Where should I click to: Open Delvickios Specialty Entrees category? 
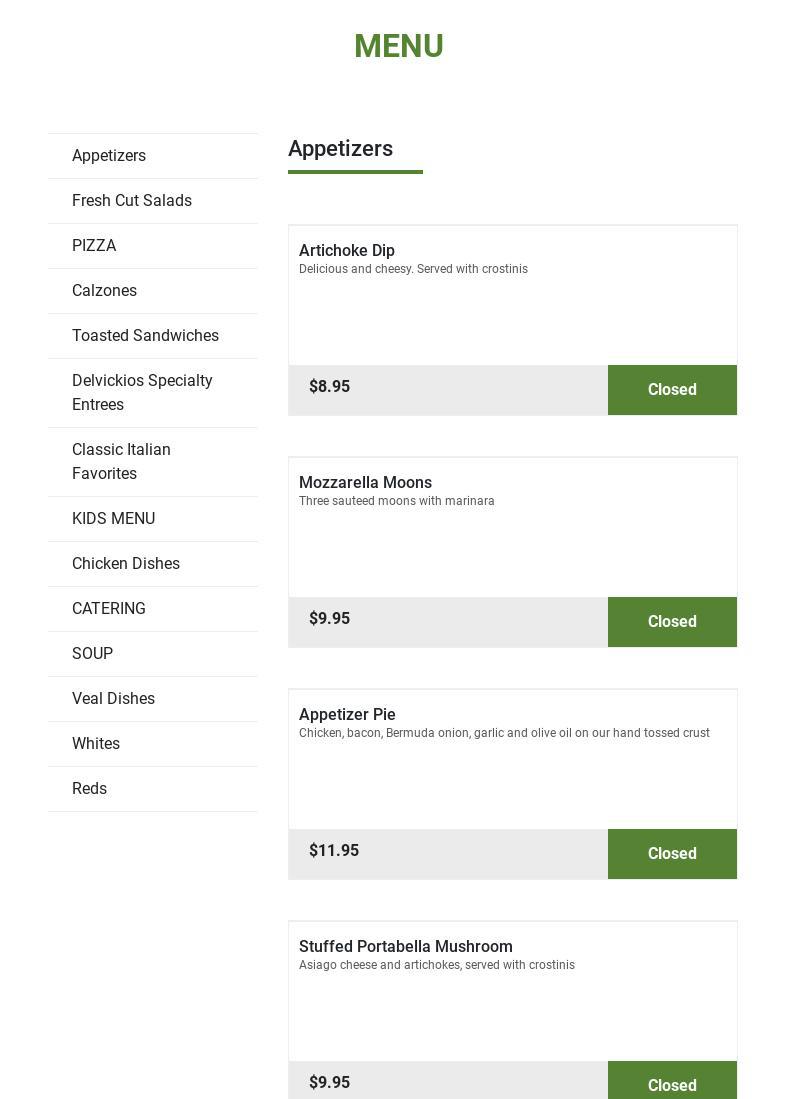(x=142, y=393)
